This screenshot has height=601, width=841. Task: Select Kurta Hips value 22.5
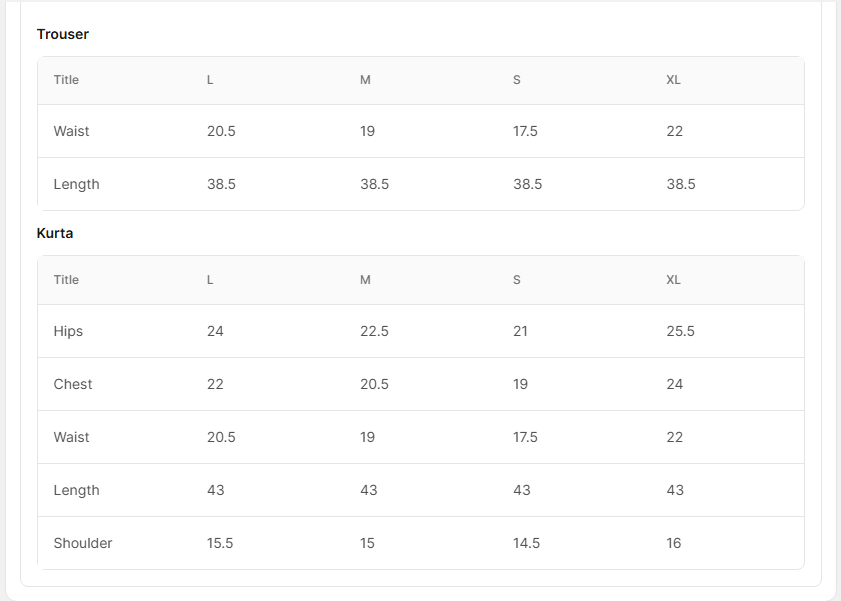pyautogui.click(x=374, y=331)
